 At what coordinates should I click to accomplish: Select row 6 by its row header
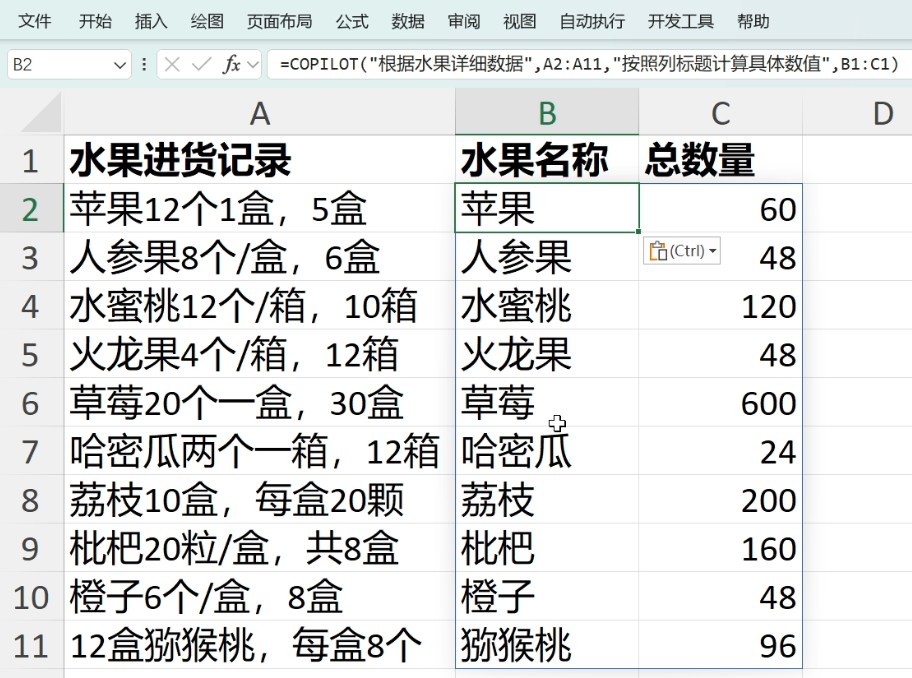point(30,403)
